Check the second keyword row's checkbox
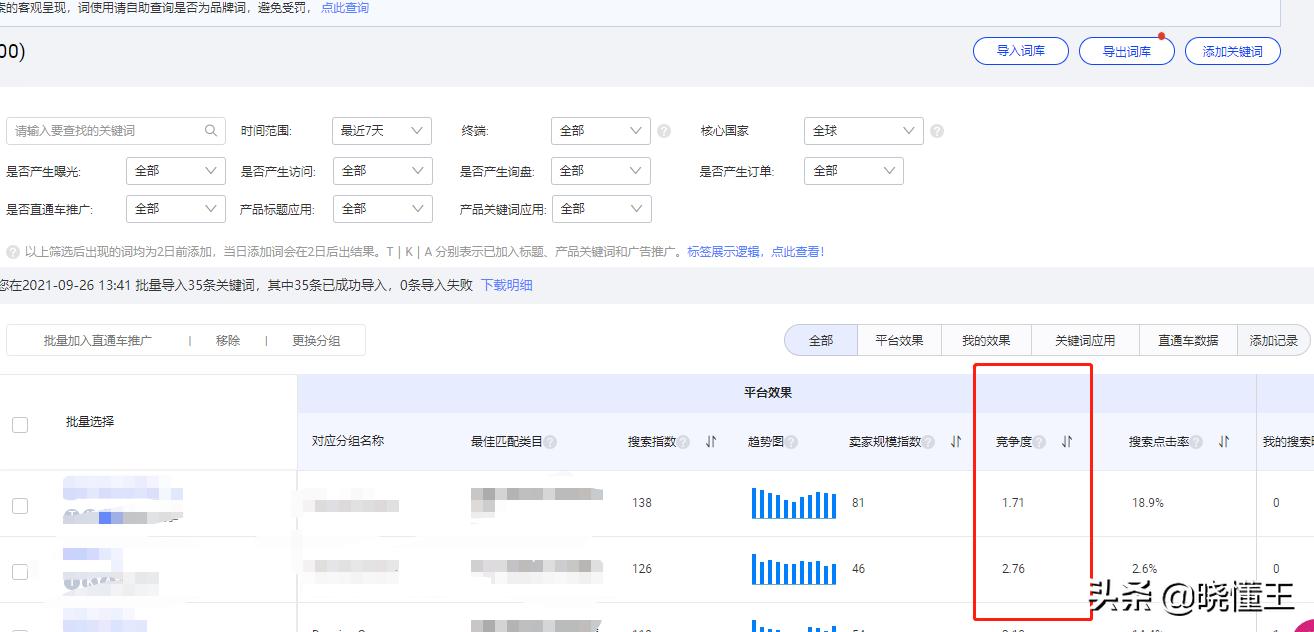 point(20,570)
